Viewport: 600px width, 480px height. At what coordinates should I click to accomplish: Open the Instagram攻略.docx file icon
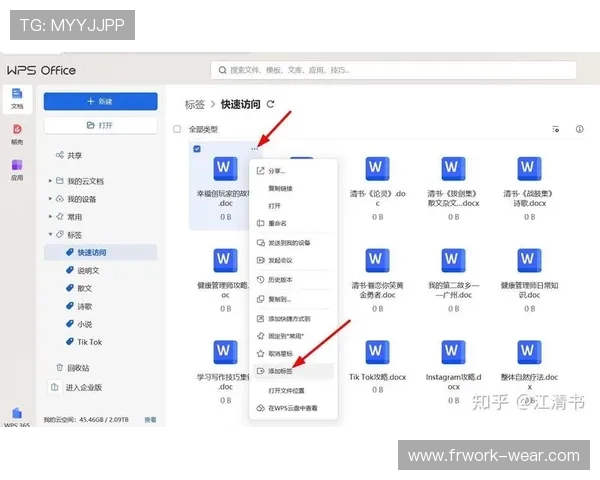[x=453, y=352]
